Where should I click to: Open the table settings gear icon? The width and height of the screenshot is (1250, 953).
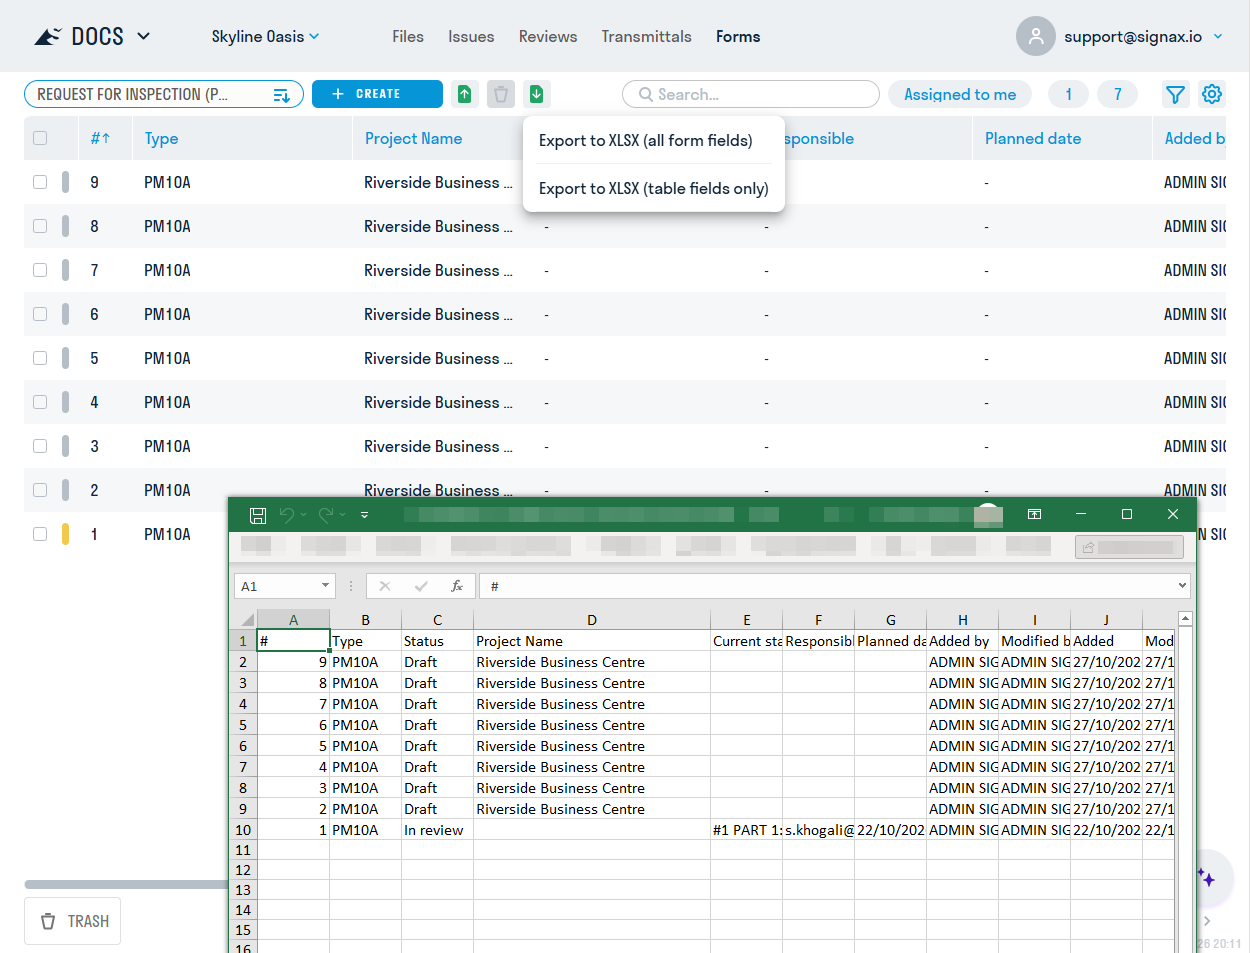[x=1212, y=94]
